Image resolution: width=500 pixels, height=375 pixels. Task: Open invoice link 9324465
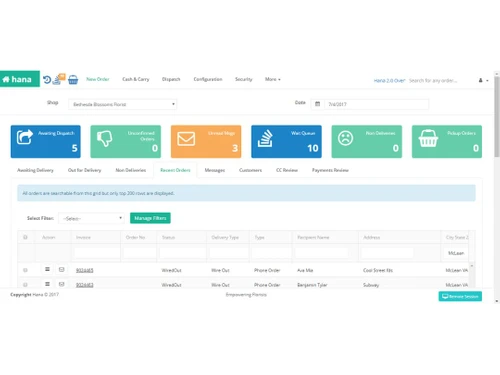(85, 270)
